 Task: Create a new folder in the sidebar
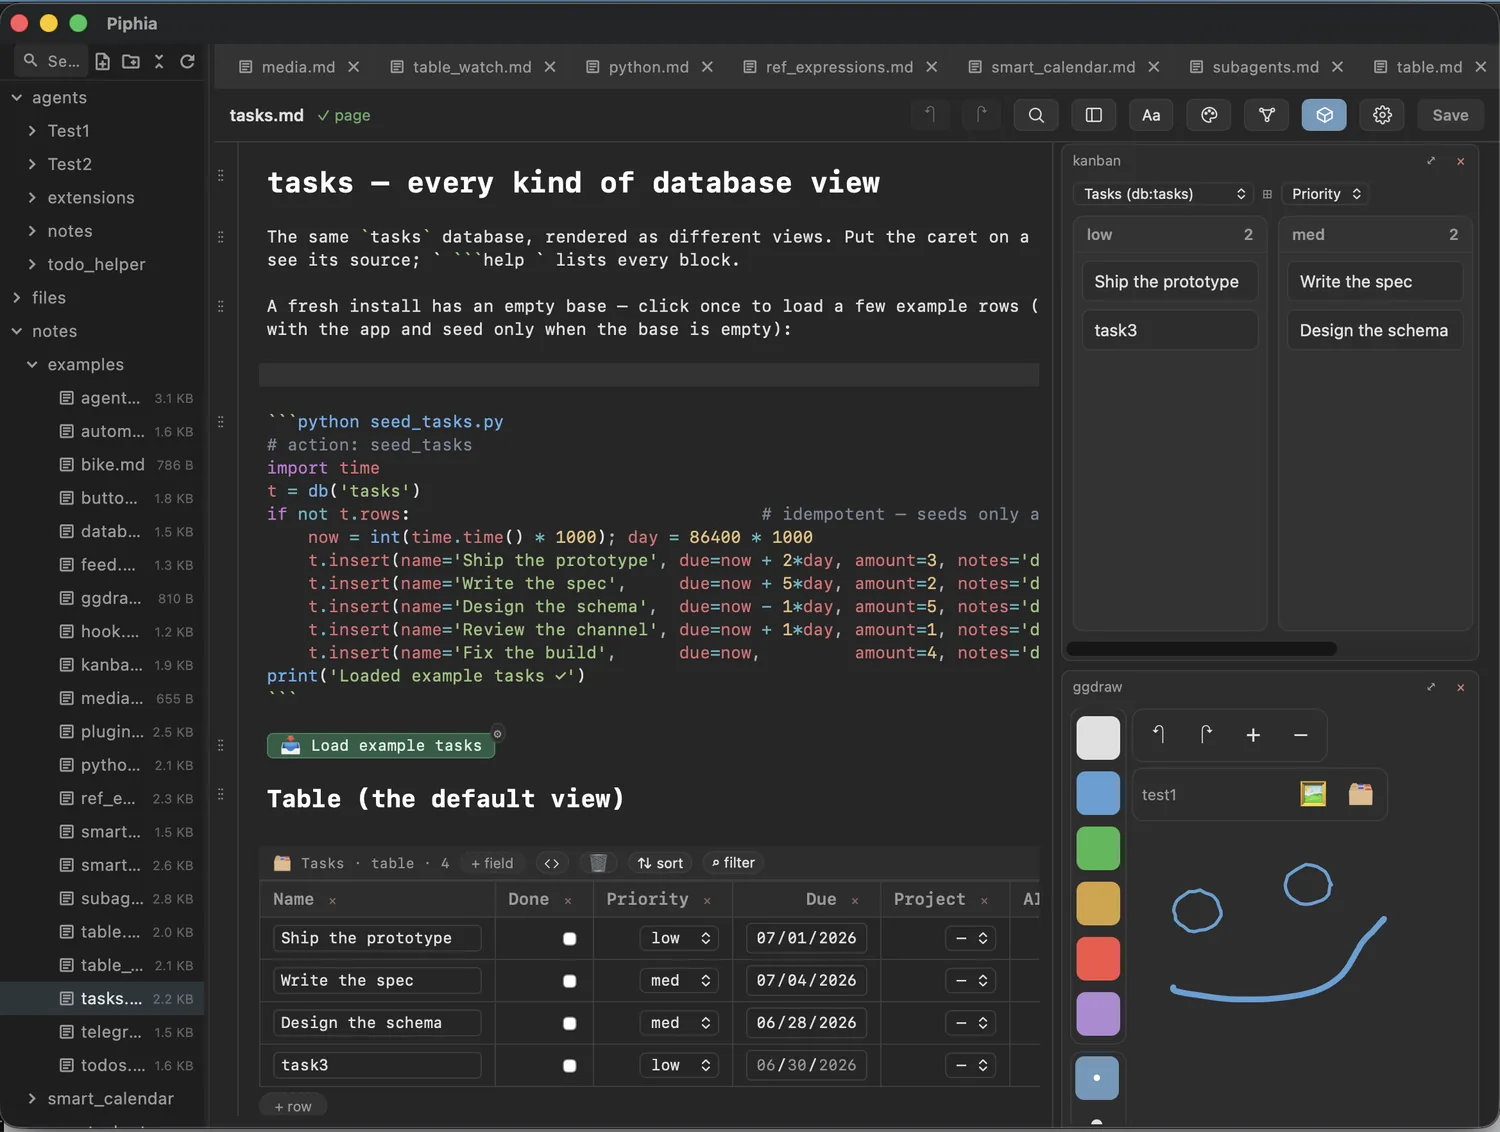(131, 62)
